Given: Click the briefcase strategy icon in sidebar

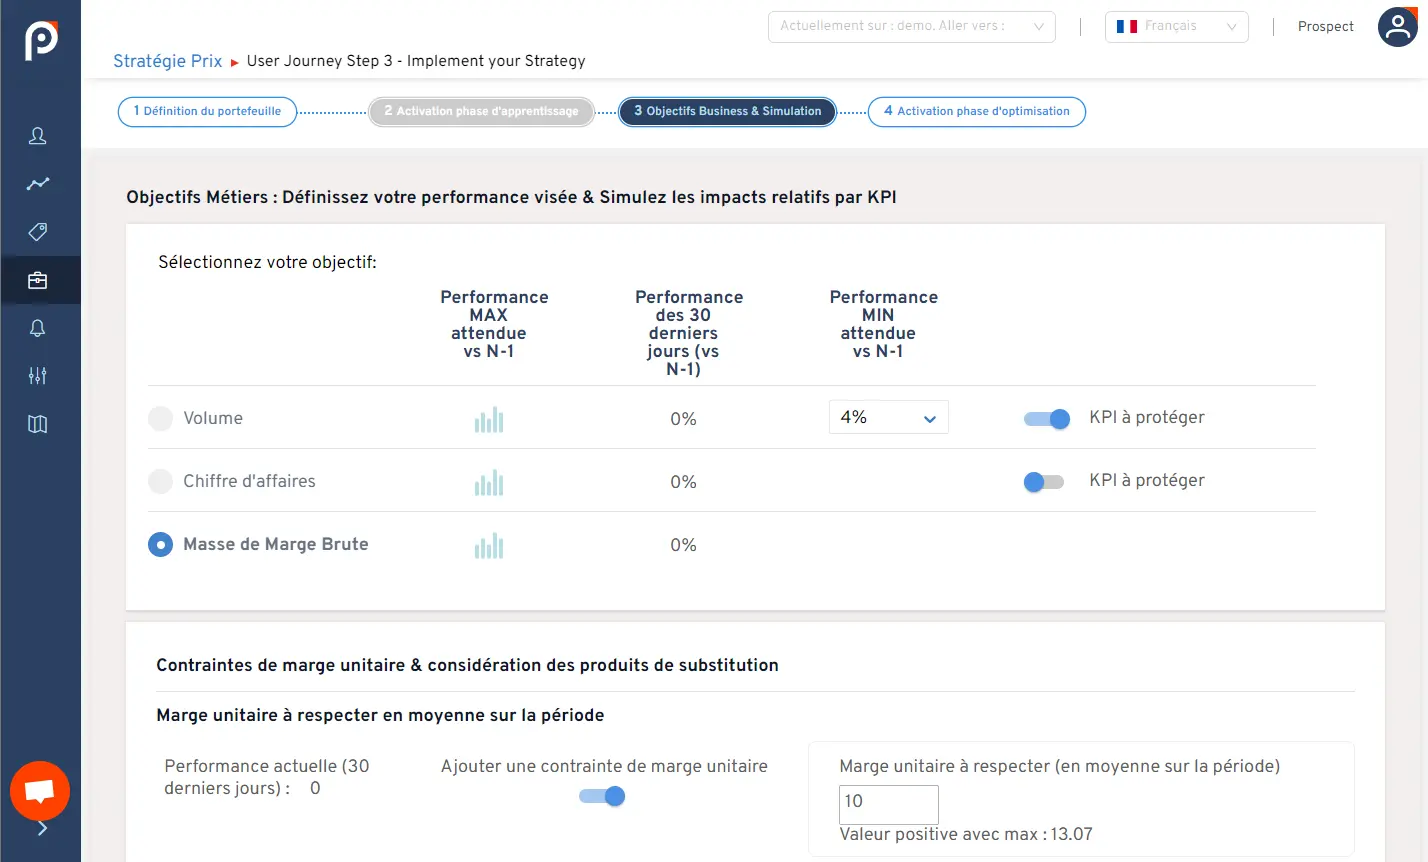Looking at the screenshot, I should pyautogui.click(x=40, y=280).
